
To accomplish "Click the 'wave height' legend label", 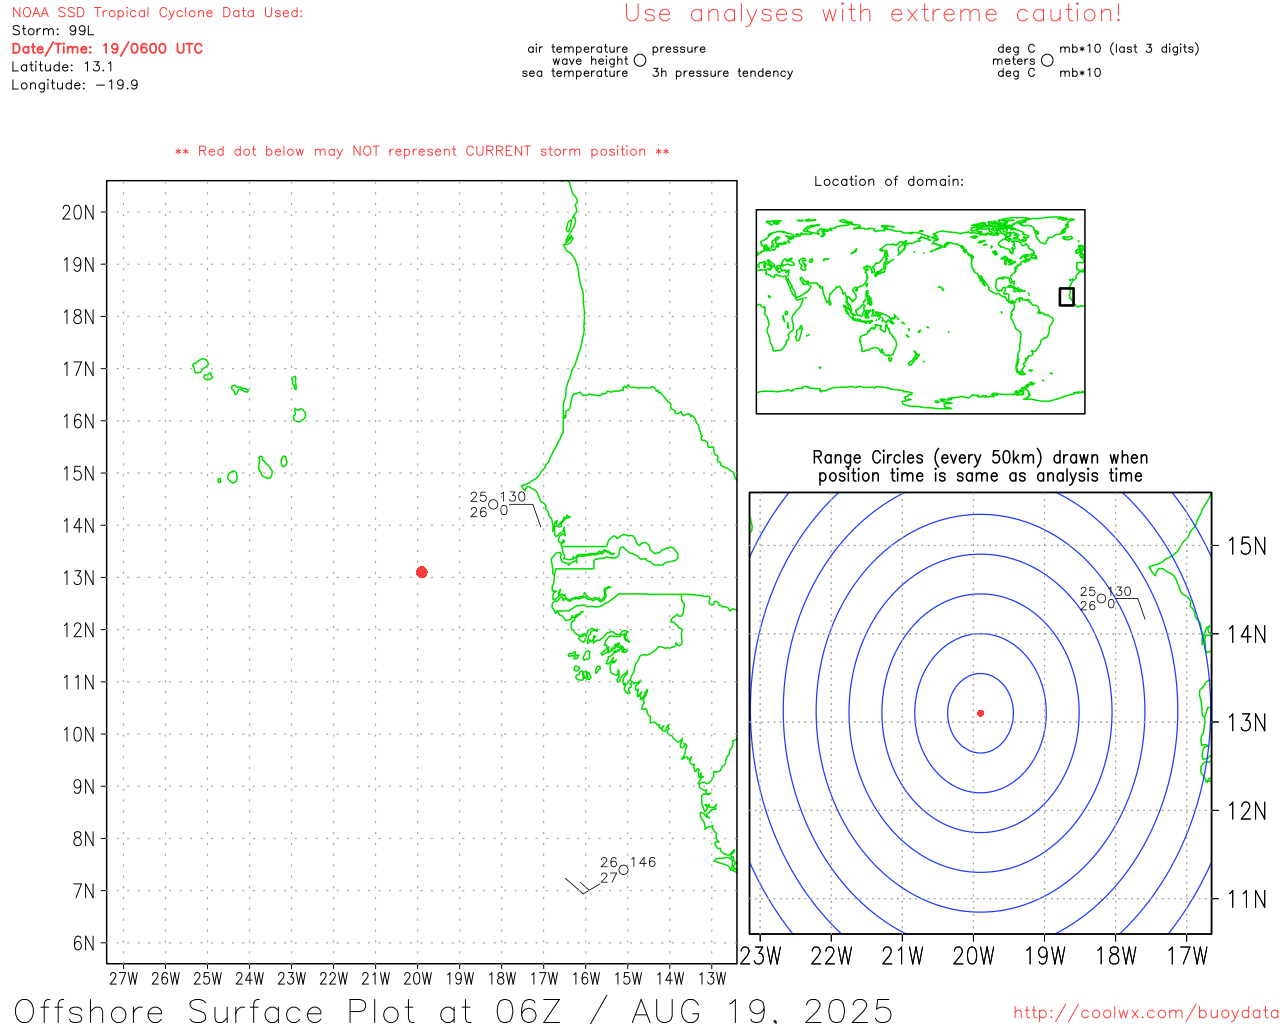I will (590, 61).
